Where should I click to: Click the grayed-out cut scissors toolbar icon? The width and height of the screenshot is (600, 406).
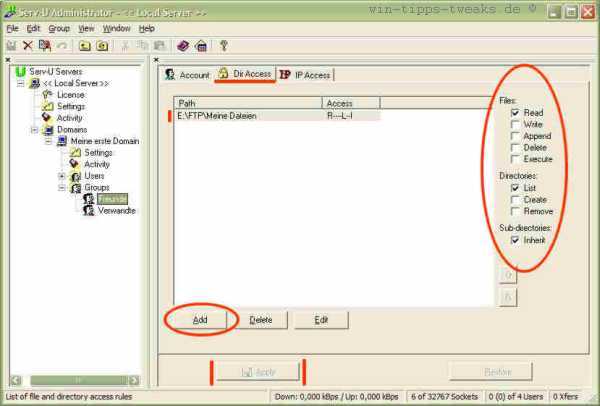point(125,46)
